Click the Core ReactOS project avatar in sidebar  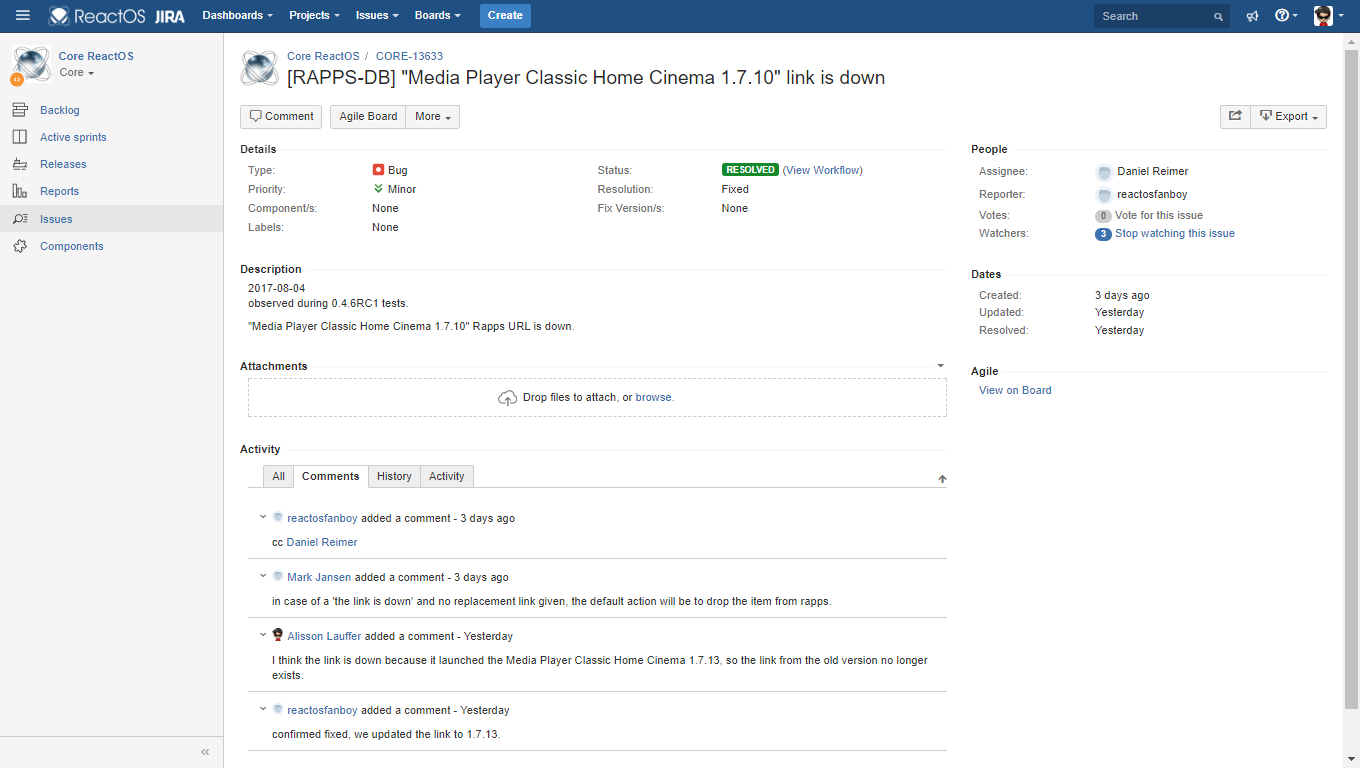pos(31,64)
